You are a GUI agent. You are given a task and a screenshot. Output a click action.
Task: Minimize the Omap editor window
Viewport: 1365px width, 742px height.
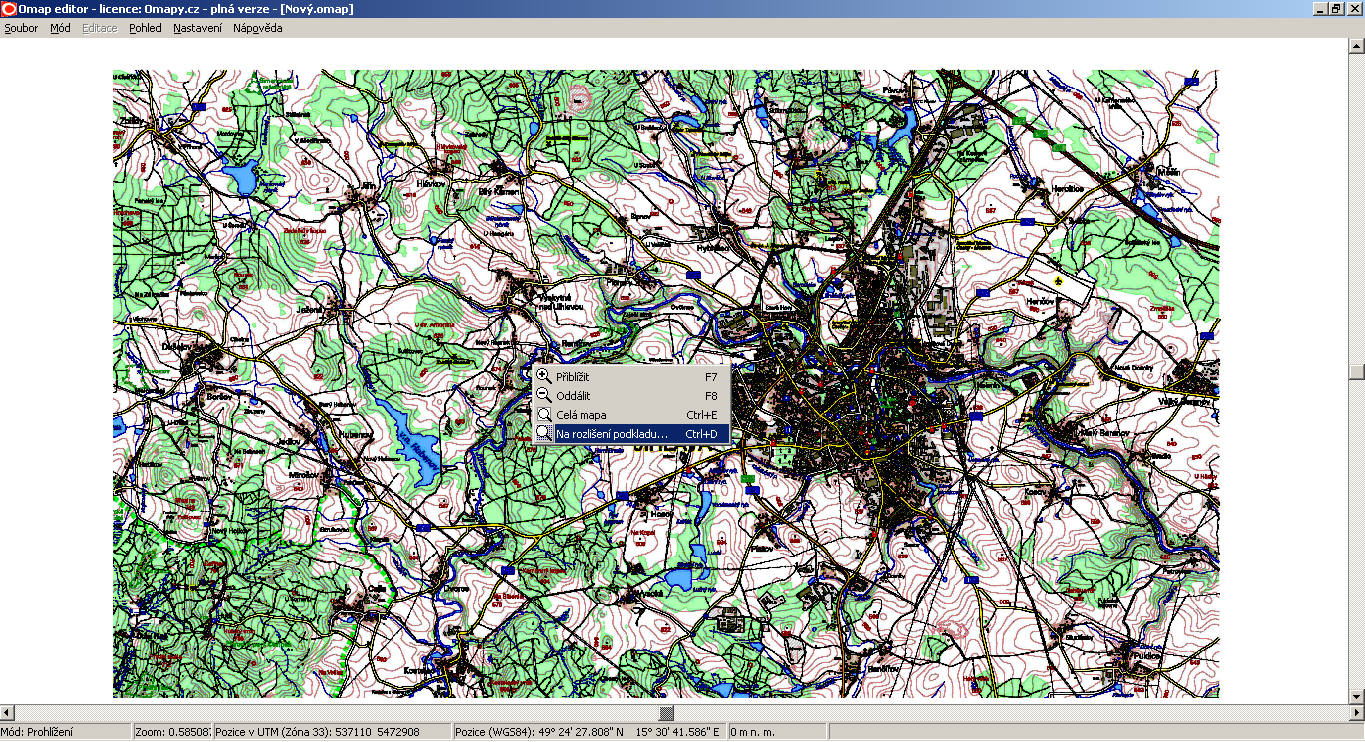pos(1321,9)
